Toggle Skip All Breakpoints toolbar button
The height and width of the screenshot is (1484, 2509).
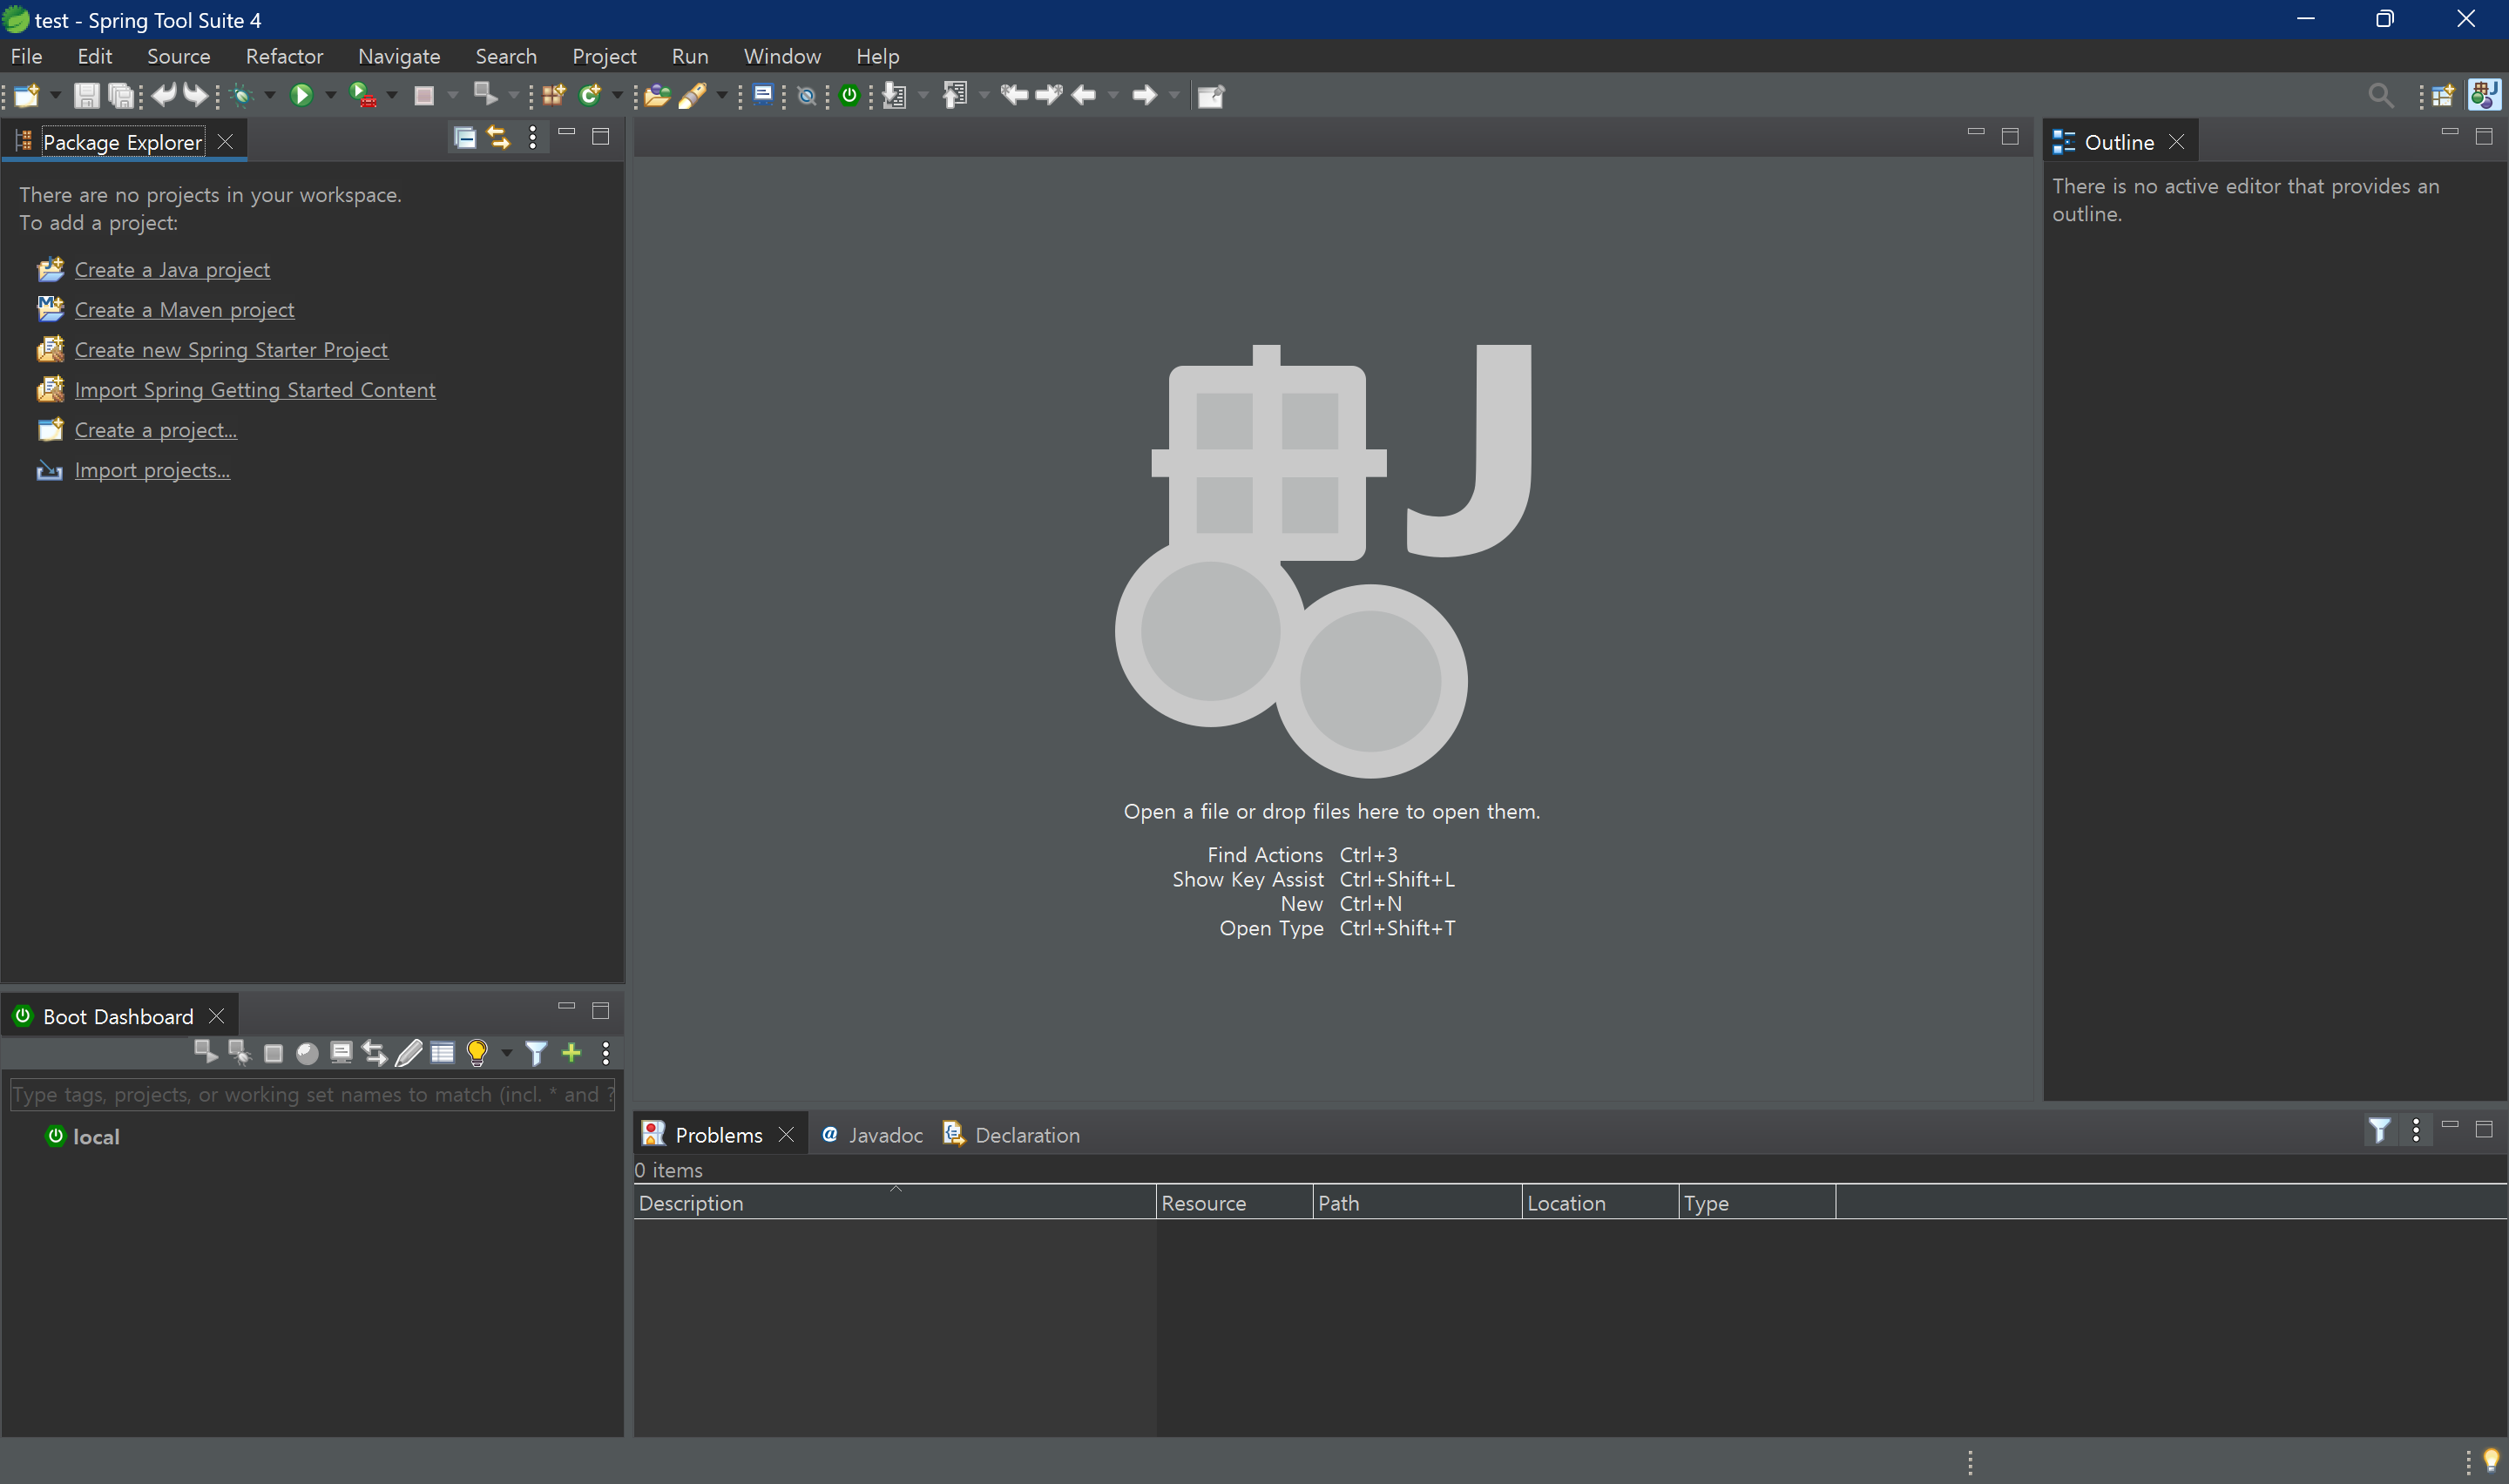[806, 95]
